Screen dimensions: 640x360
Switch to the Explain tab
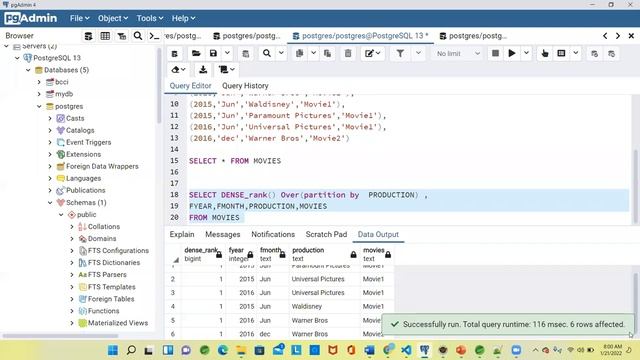(x=182, y=234)
